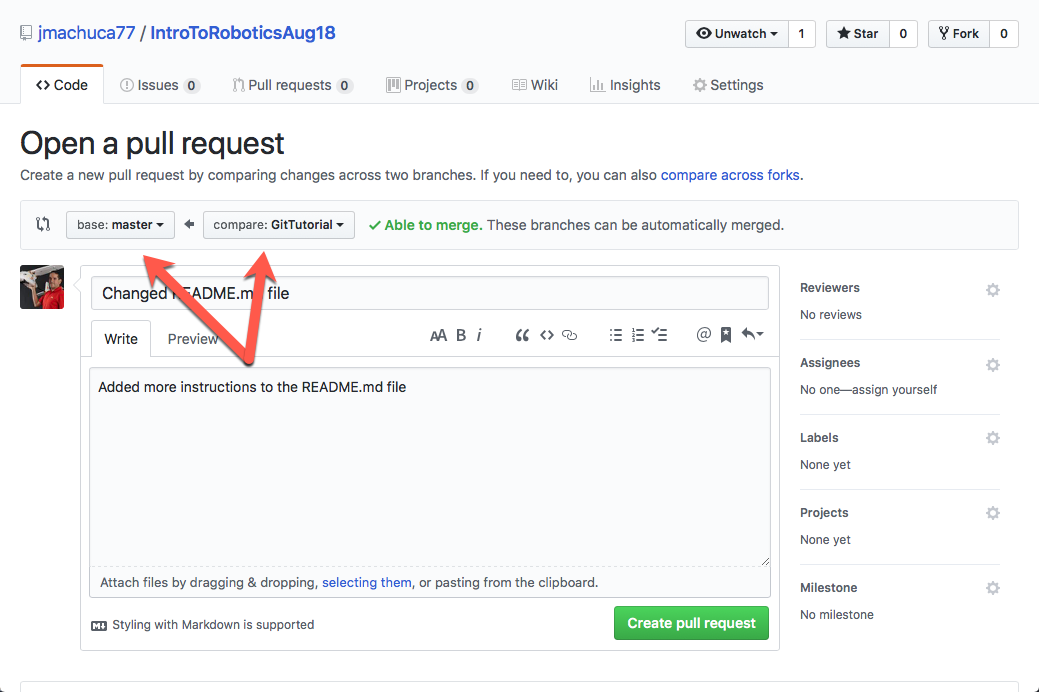Click the Able to merge status text
The width and height of the screenshot is (1039, 692).
(x=433, y=225)
